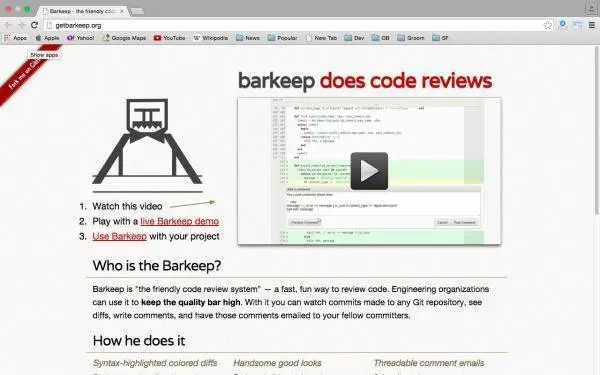Open the Yahoo! bookmark
The height and width of the screenshot is (375, 600).
(80, 38)
